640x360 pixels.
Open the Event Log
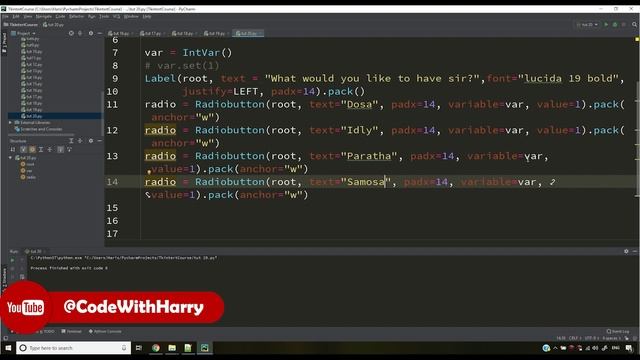tap(618, 331)
